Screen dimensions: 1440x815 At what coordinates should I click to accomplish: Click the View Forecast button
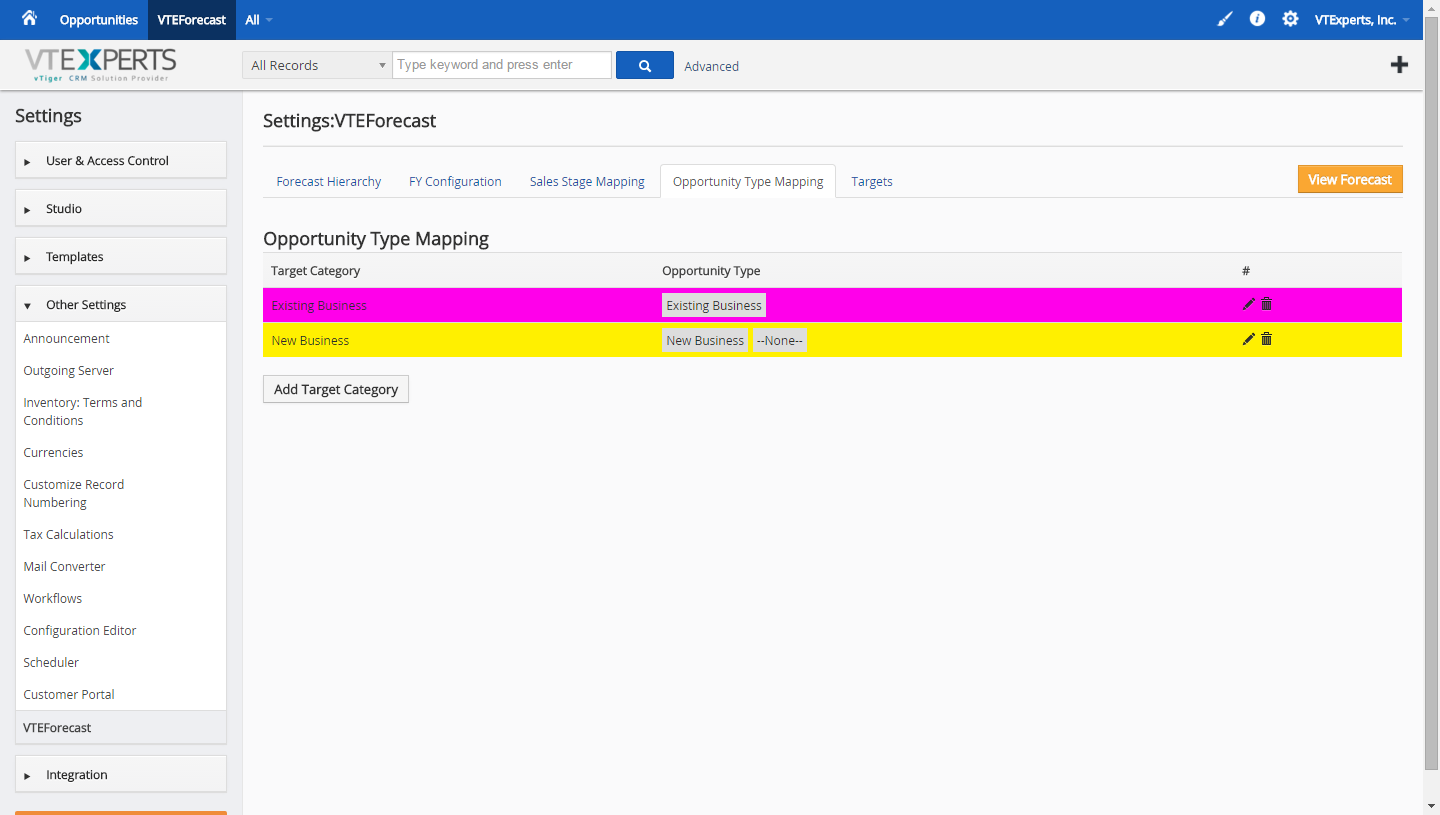click(1350, 179)
